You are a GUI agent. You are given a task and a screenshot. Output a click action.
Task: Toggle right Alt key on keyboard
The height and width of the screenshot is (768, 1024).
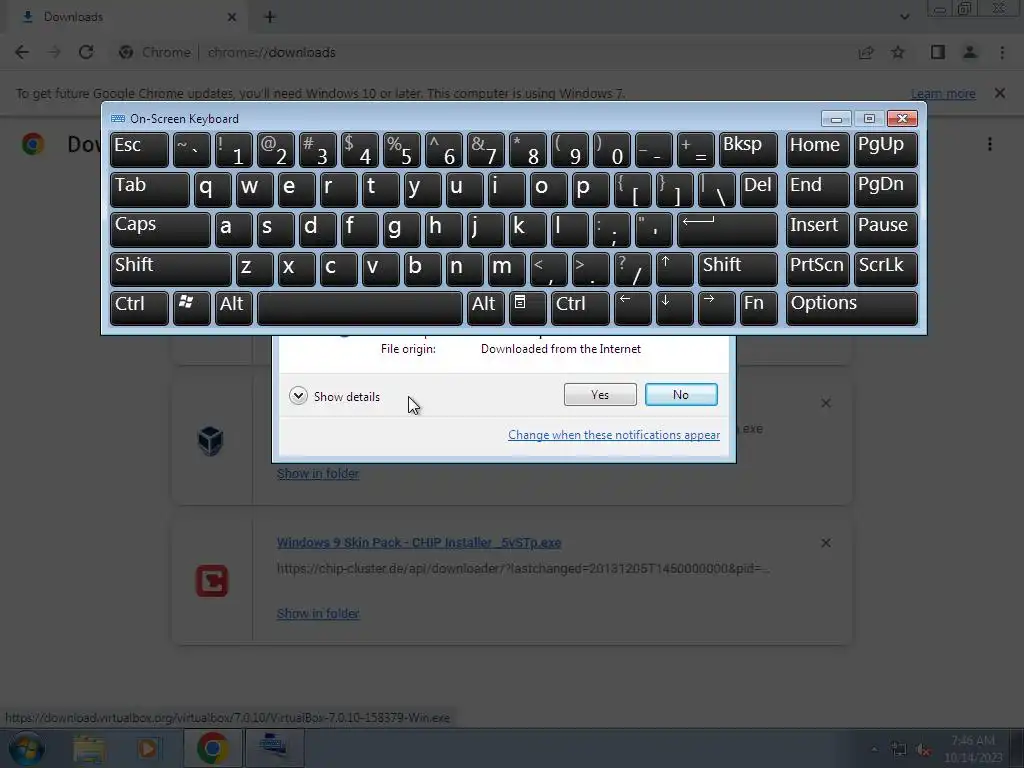485,308
